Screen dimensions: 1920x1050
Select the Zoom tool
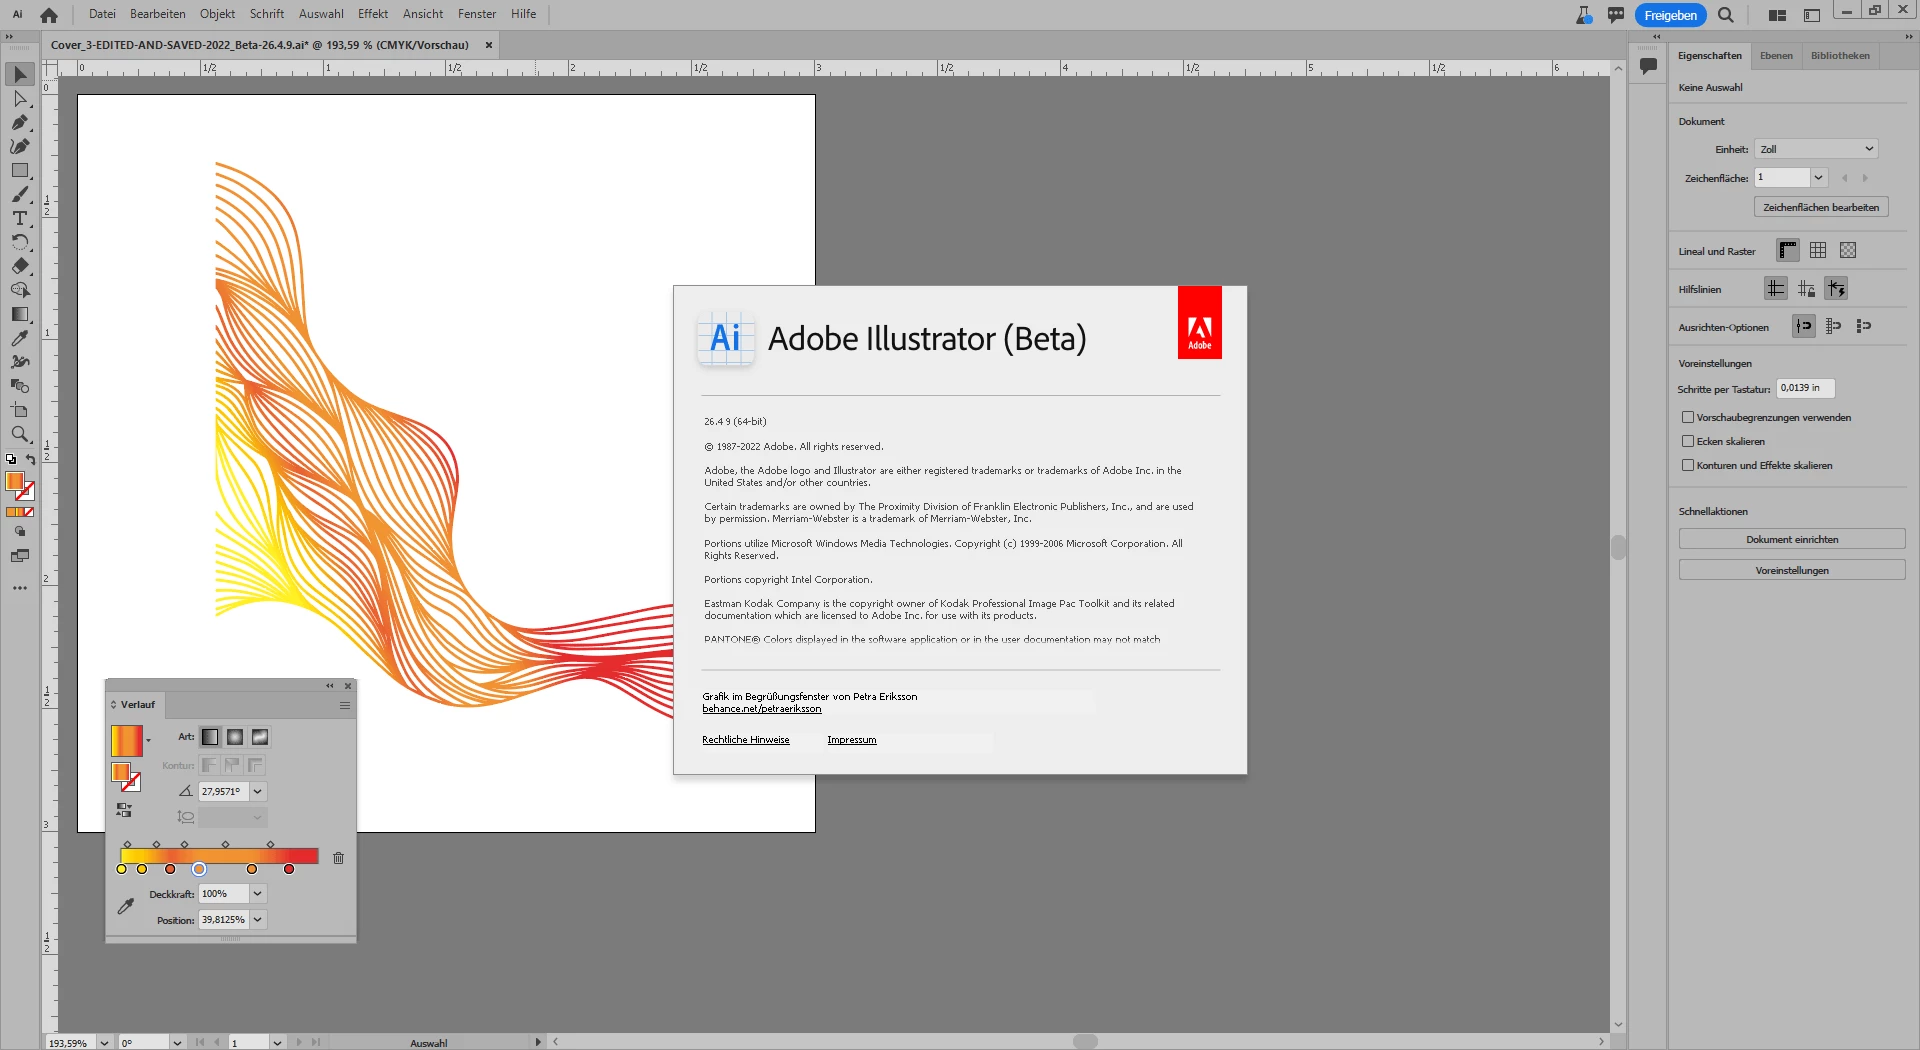pos(20,435)
